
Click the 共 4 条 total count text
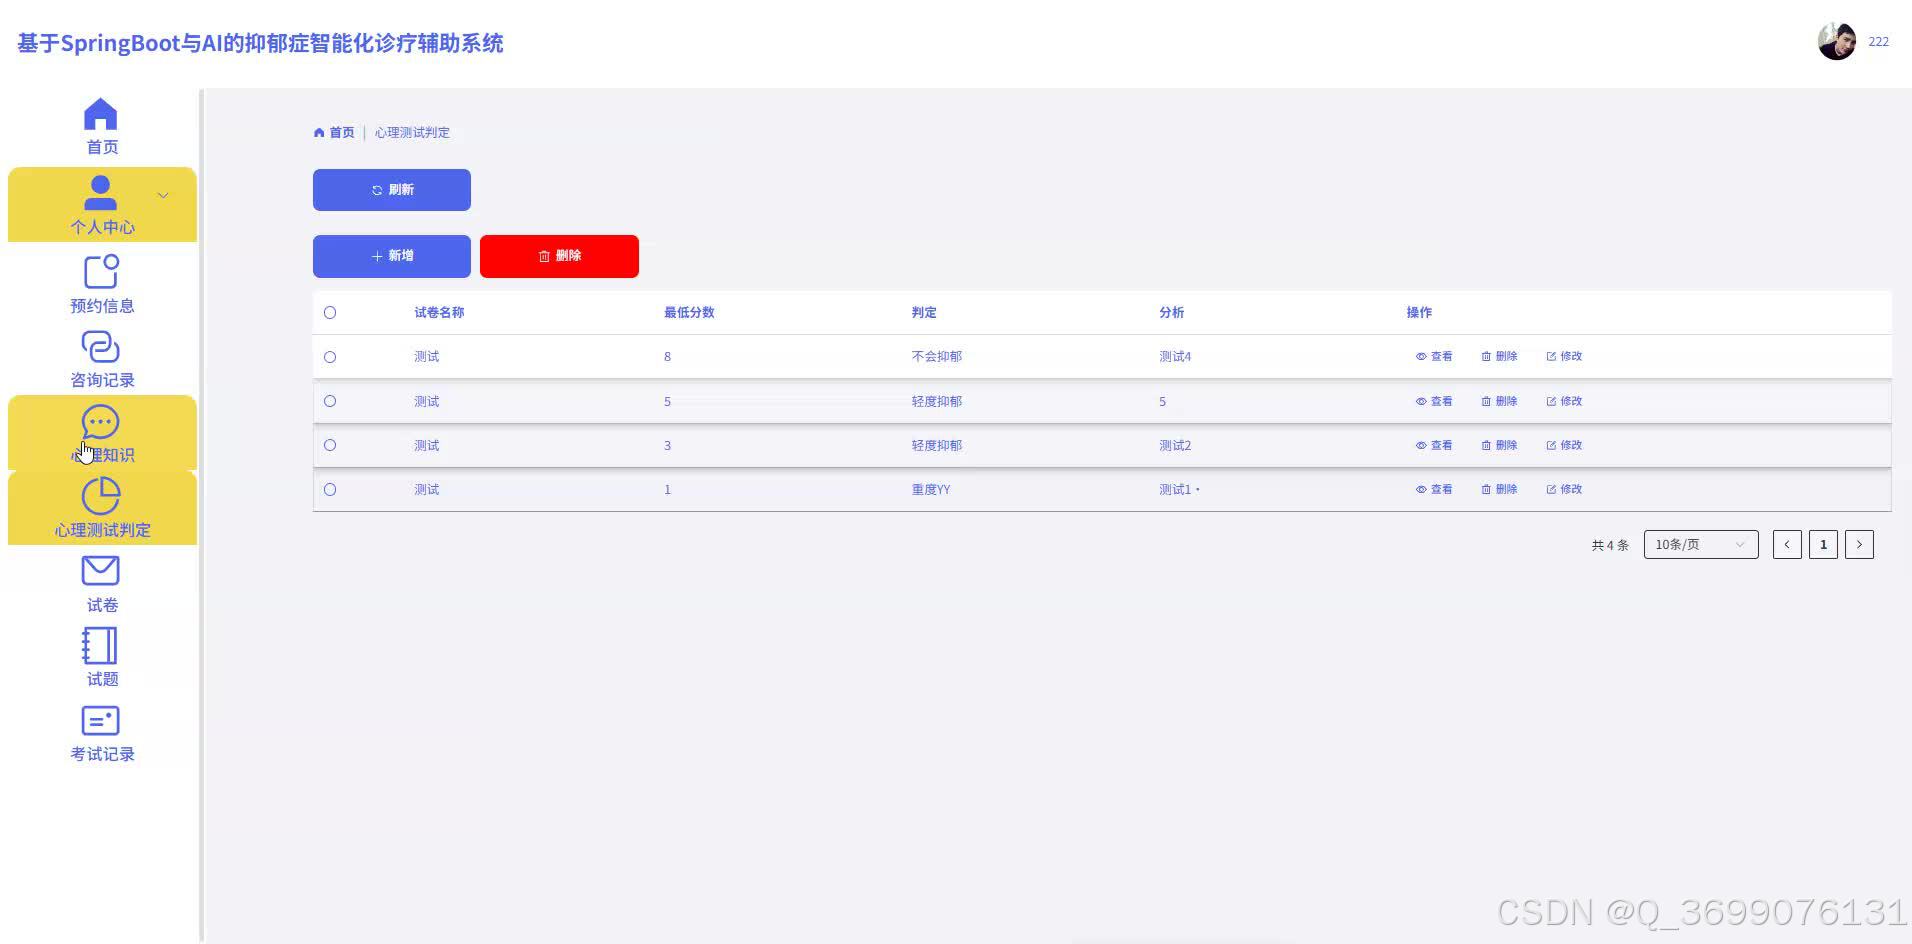pos(1610,545)
